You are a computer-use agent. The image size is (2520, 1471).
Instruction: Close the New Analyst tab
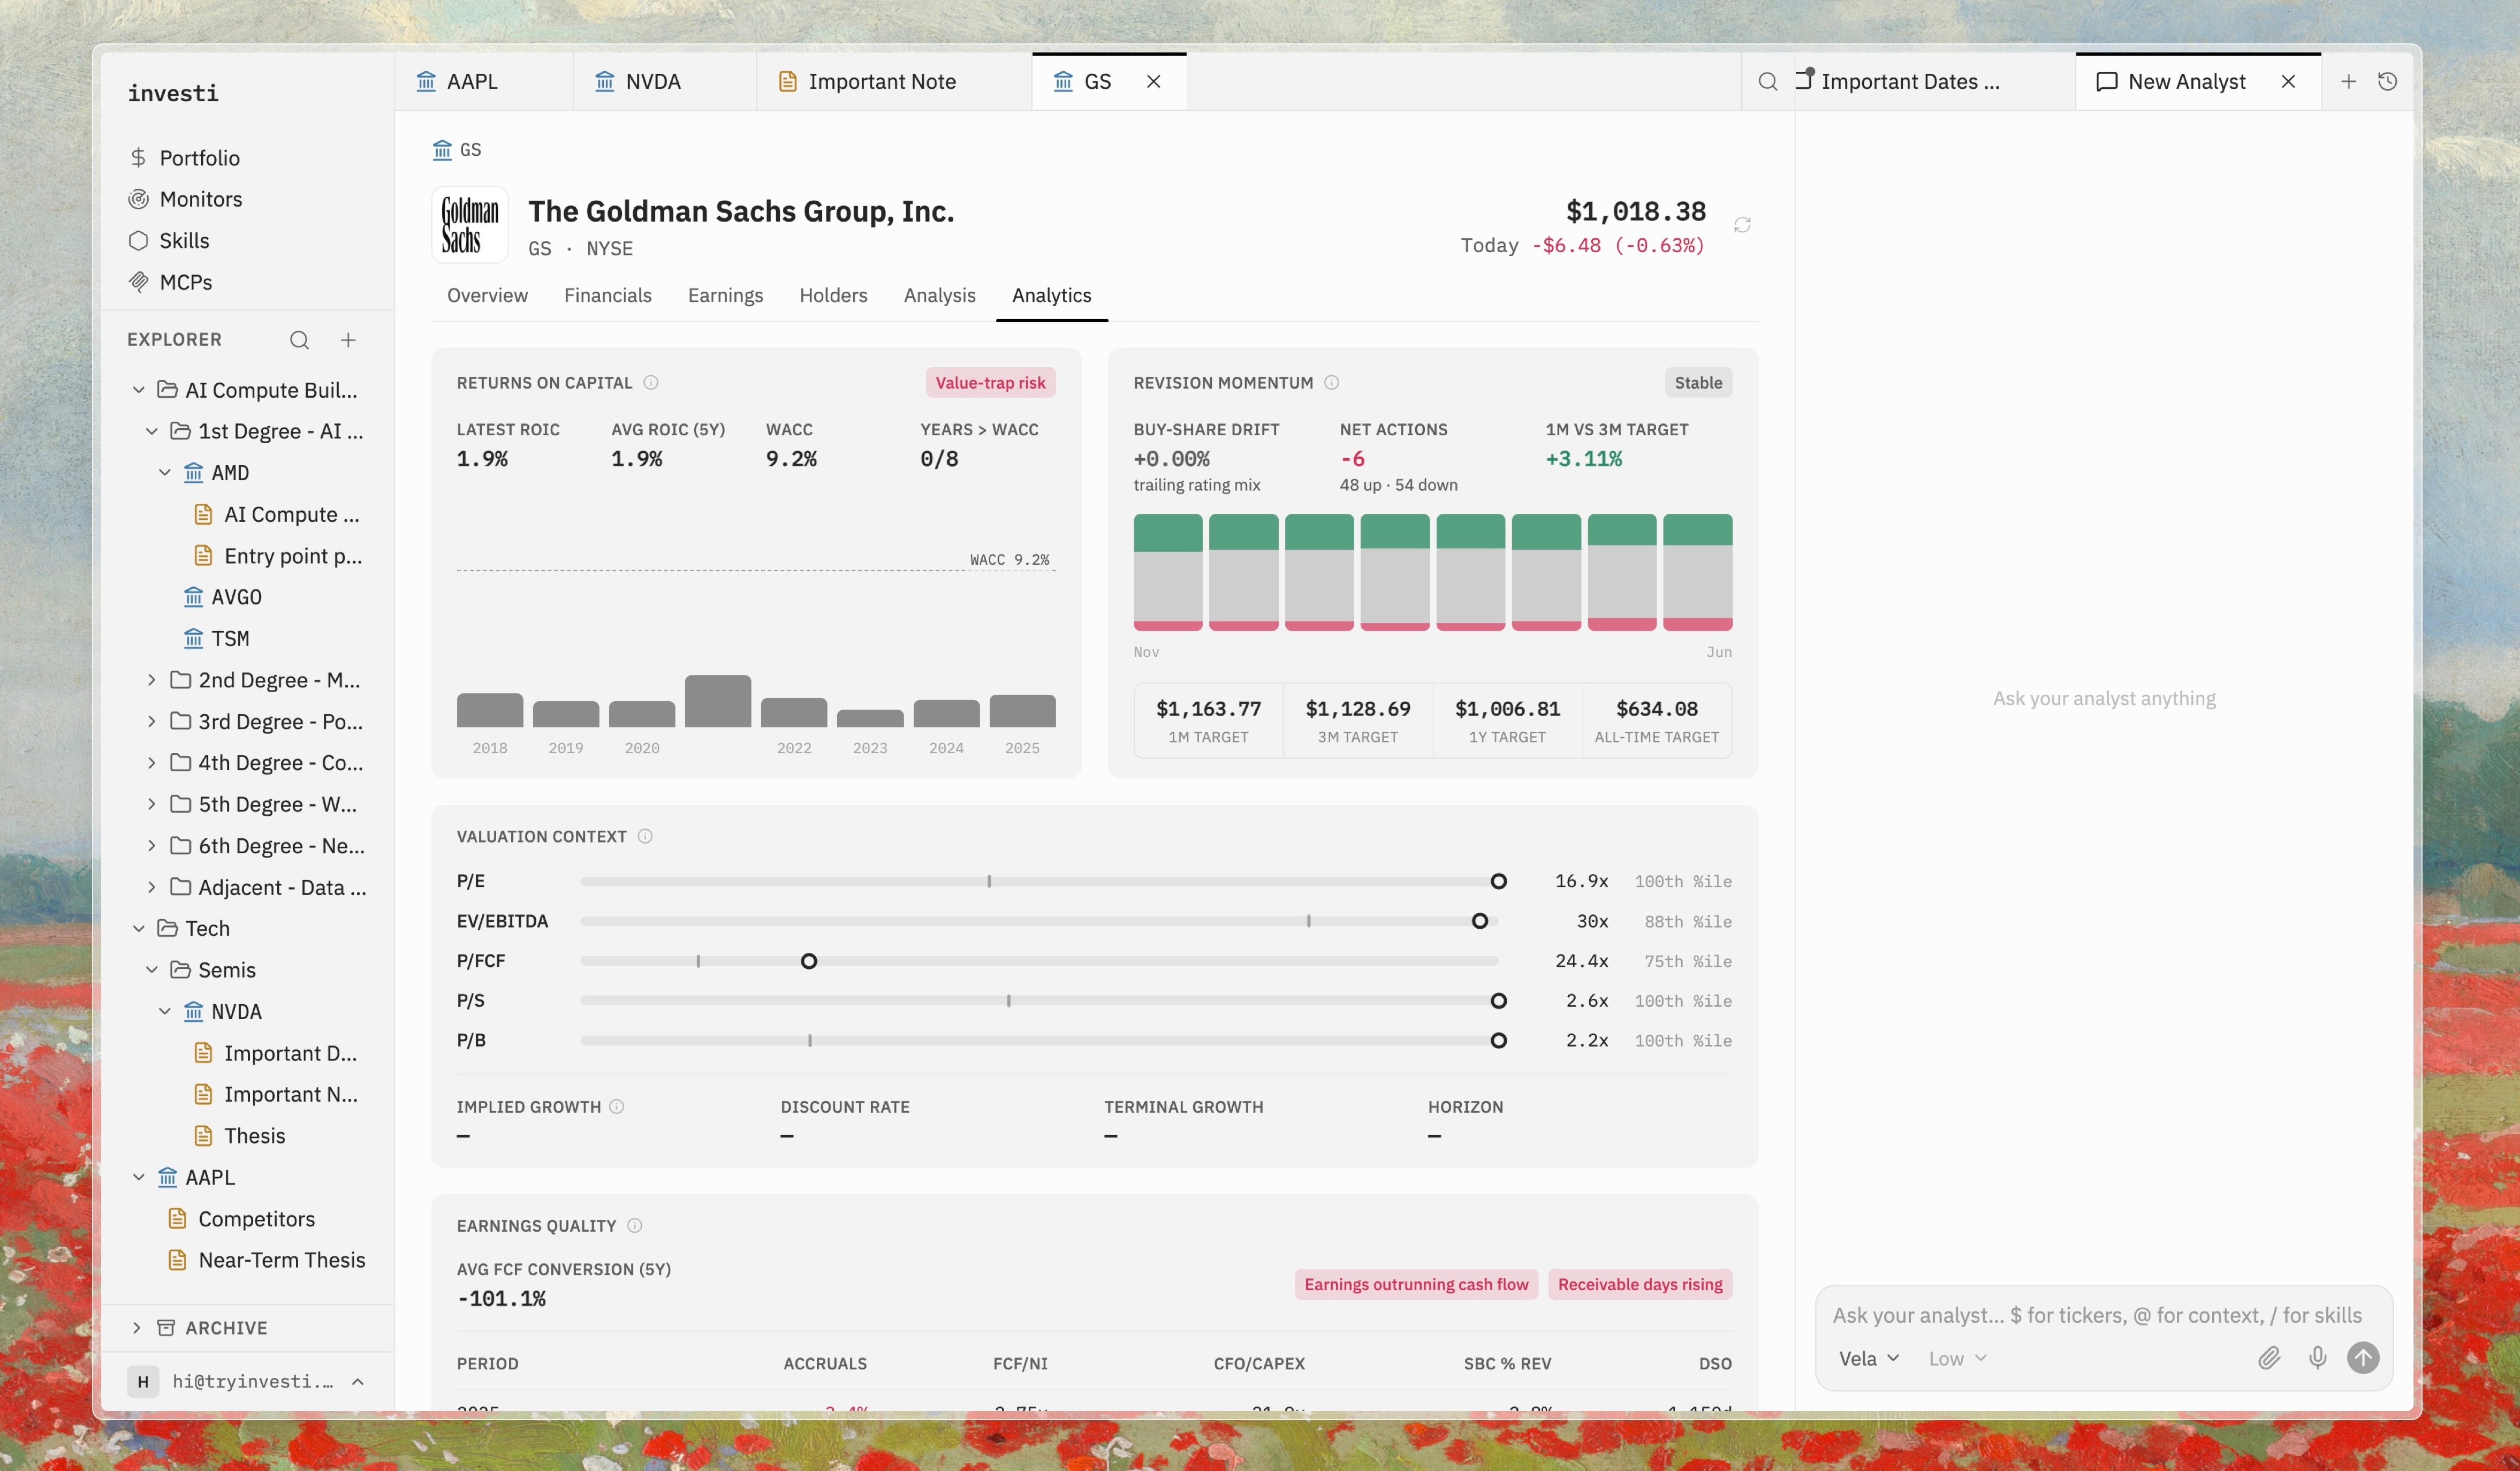pos(2288,82)
